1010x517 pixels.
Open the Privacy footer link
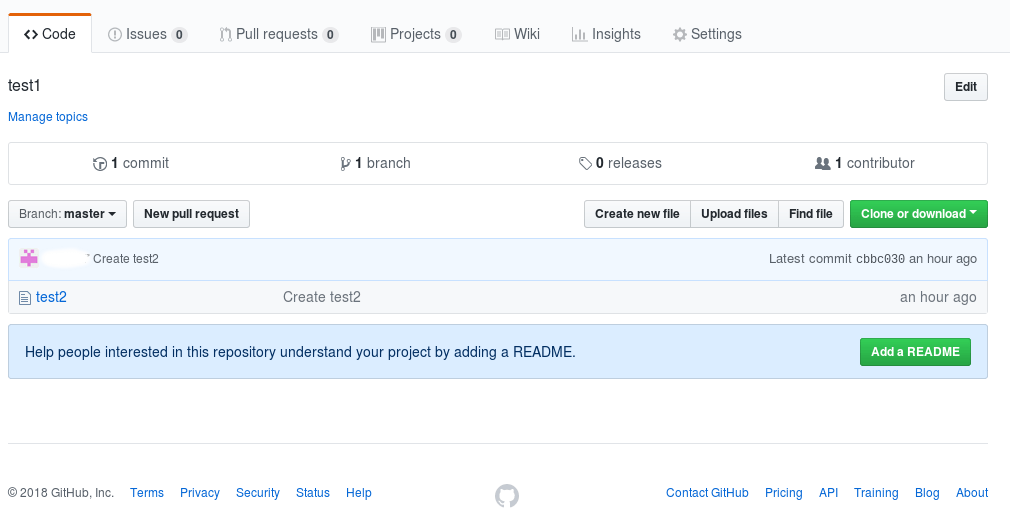(x=200, y=493)
